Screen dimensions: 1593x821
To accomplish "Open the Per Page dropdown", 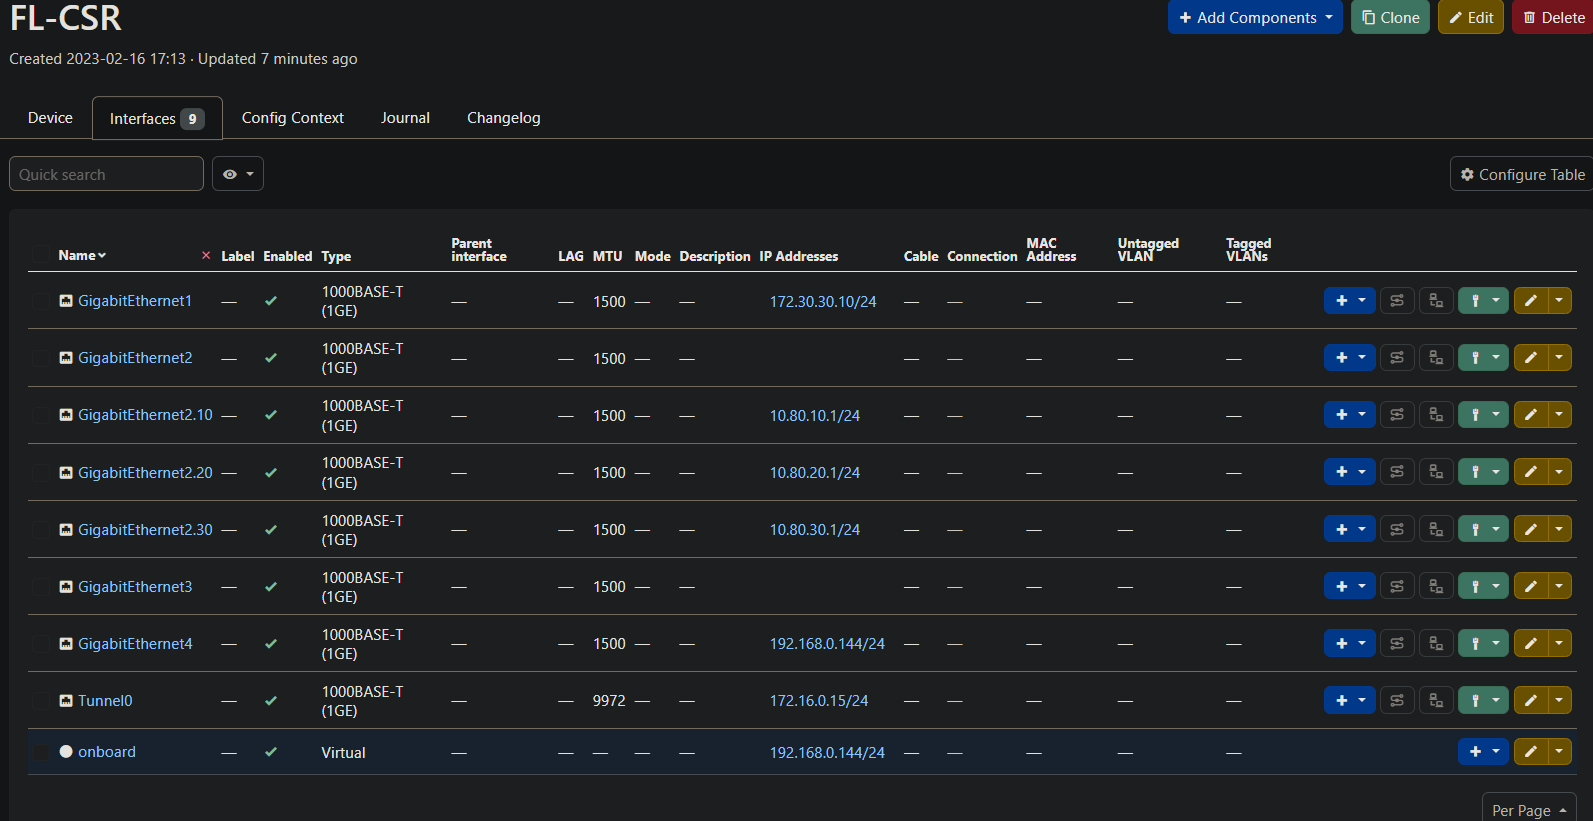I will tap(1529, 809).
